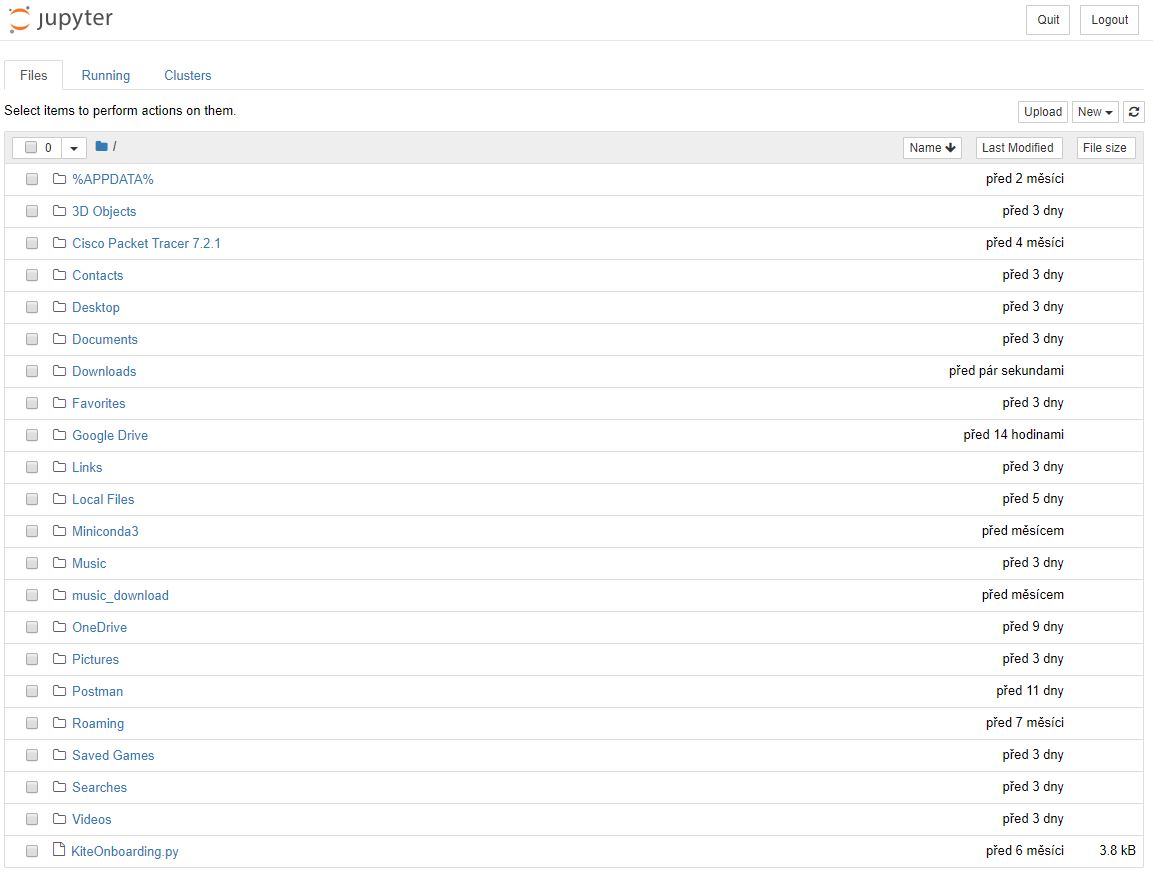Open the Local Files folder link
This screenshot has height=891, width=1153.
[103, 499]
